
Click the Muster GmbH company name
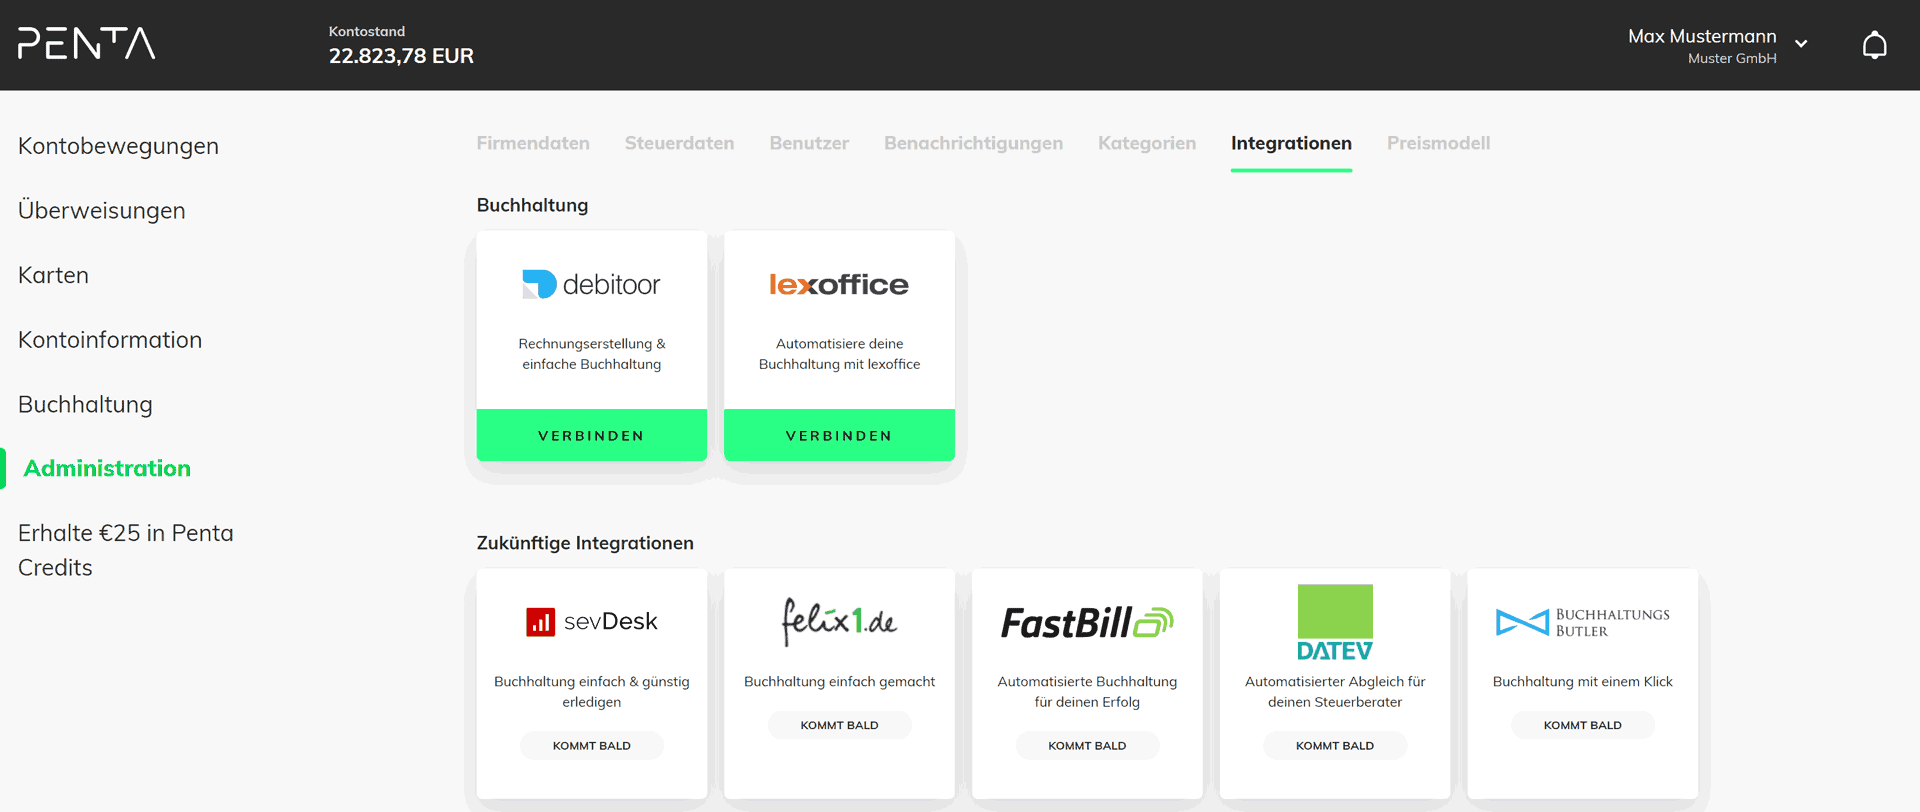(x=1732, y=59)
